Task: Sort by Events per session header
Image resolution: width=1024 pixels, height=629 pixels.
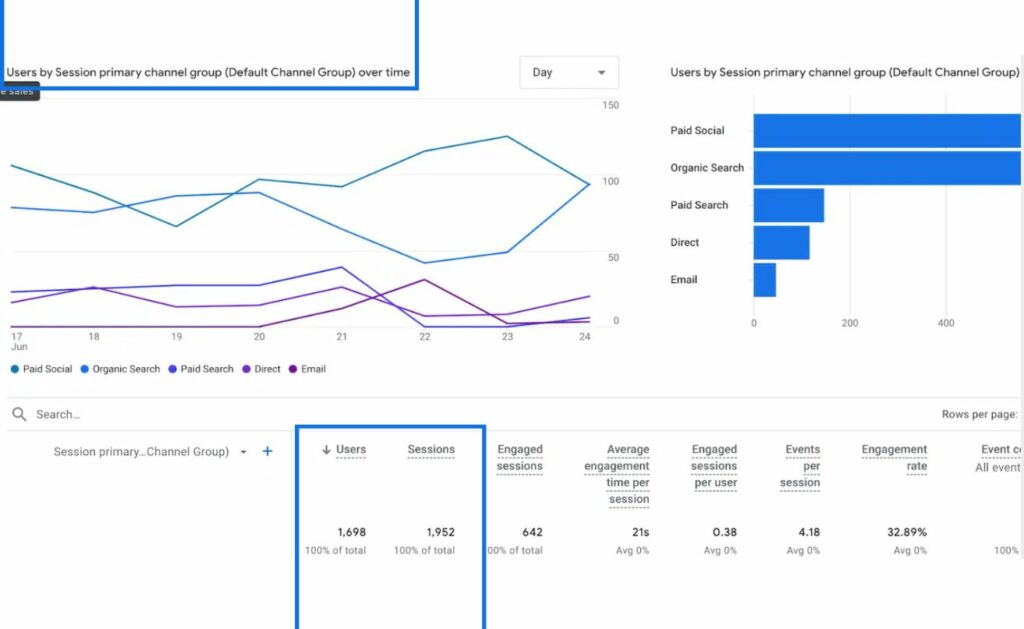Action: (x=800, y=466)
